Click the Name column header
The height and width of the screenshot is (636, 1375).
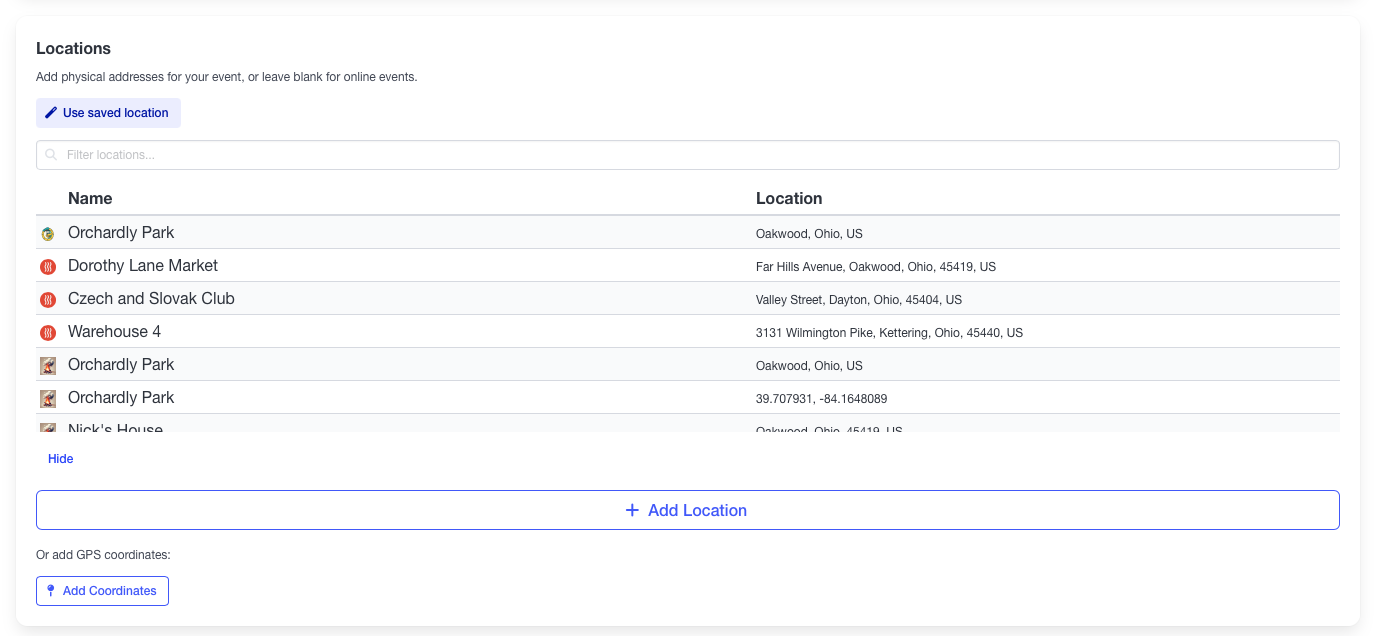(90, 198)
